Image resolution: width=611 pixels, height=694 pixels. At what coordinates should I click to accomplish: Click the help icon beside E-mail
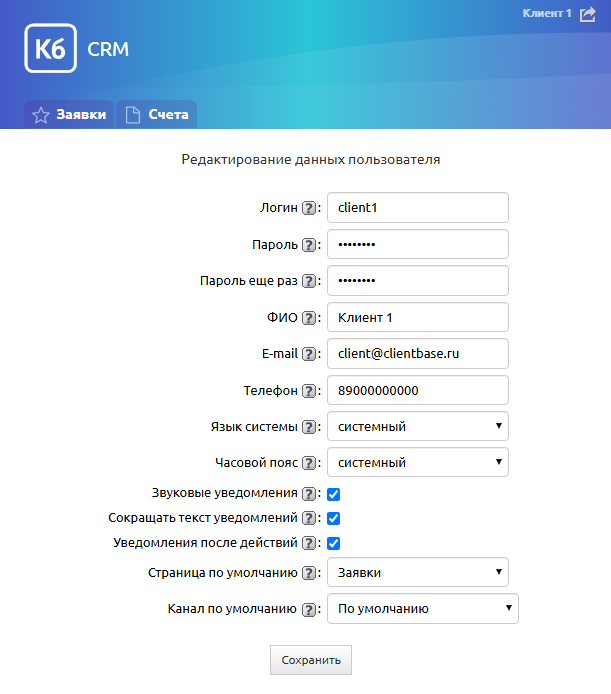coord(309,354)
